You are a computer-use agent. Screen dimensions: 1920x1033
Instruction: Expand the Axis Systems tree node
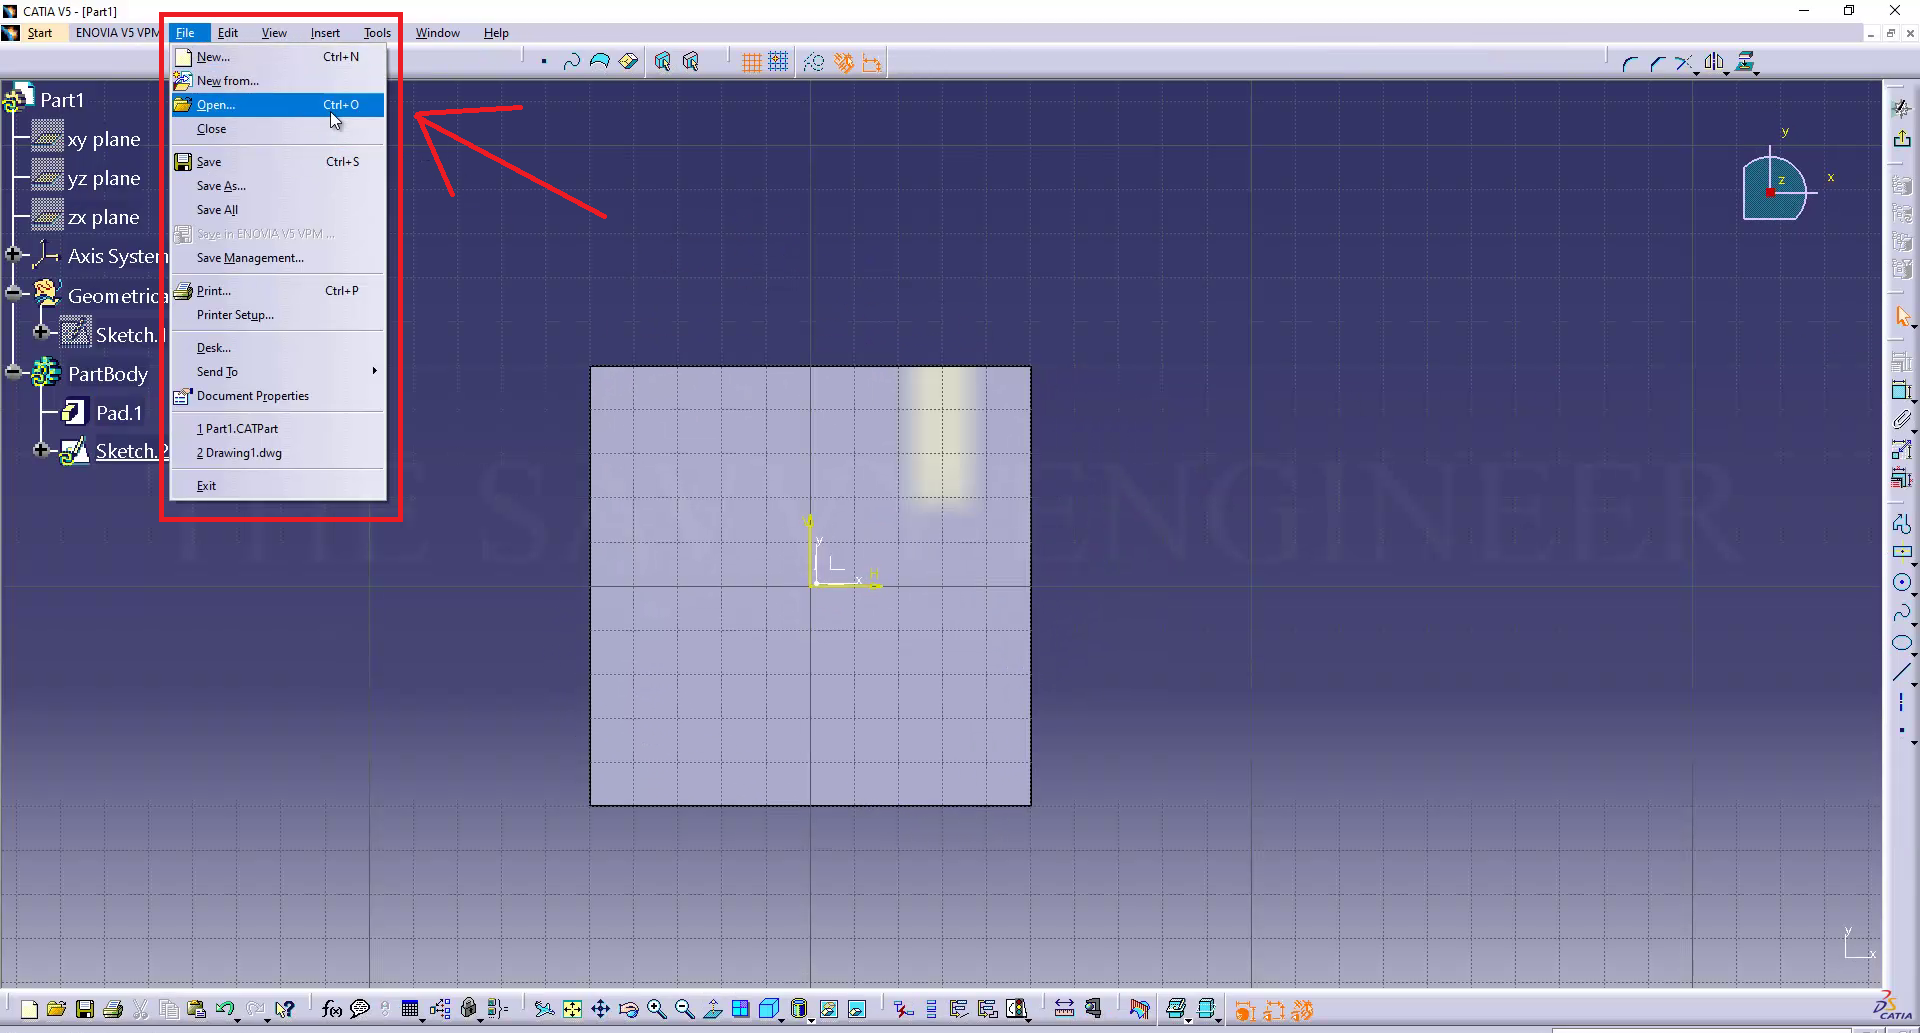pyautogui.click(x=13, y=255)
